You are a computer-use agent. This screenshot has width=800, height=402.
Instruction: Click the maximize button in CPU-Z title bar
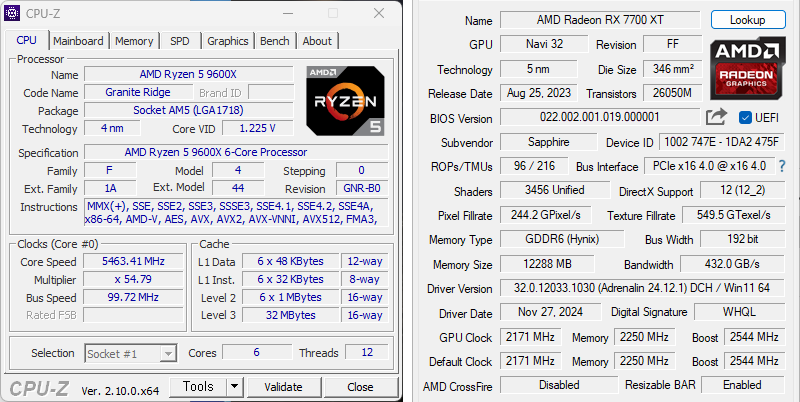point(333,13)
